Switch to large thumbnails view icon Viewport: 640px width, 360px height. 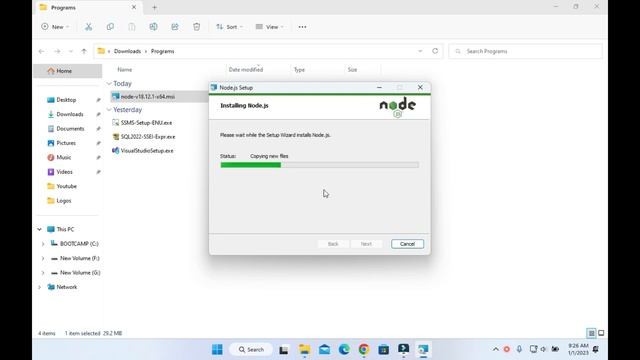601,333
